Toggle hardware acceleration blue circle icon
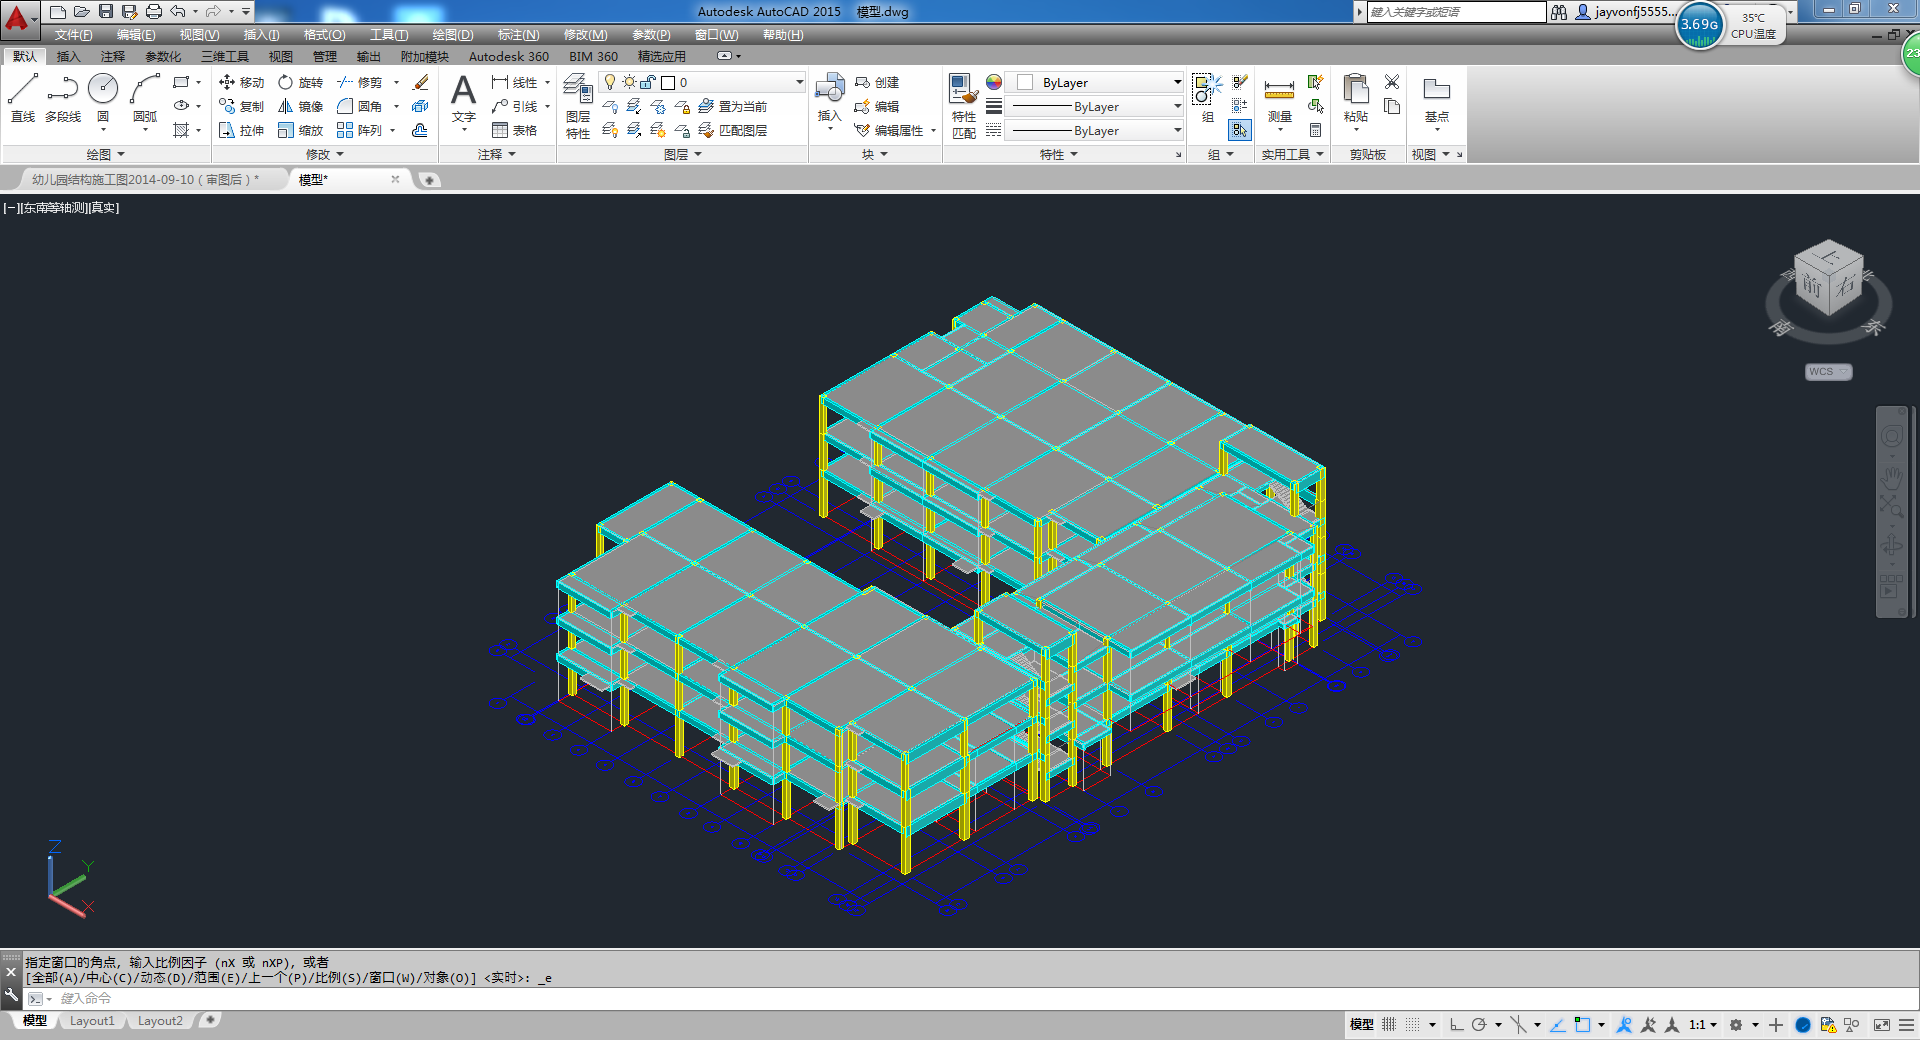The height and width of the screenshot is (1042, 1922). tap(1803, 1025)
